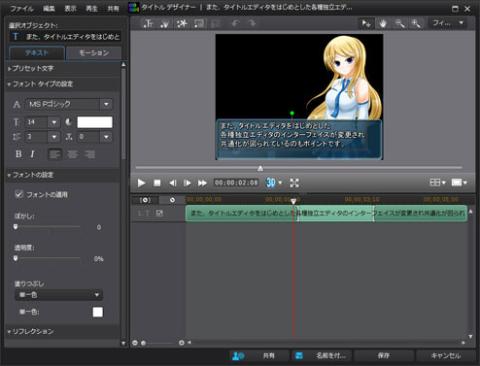
Task: Toggle the フォントの適用 checkbox
Action: [19, 194]
